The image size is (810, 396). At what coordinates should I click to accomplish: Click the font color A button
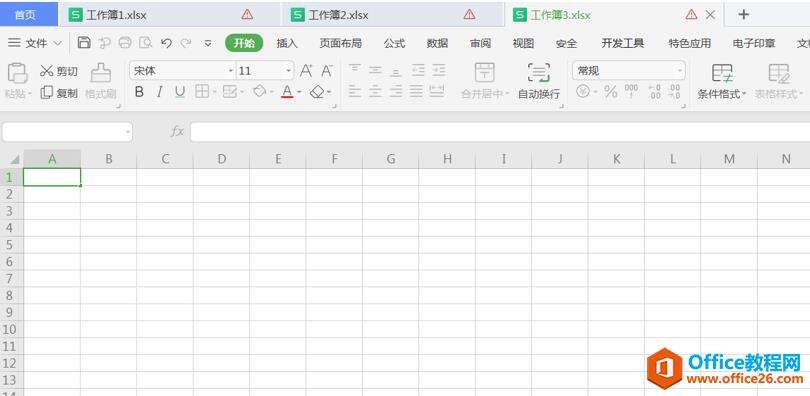click(287, 92)
